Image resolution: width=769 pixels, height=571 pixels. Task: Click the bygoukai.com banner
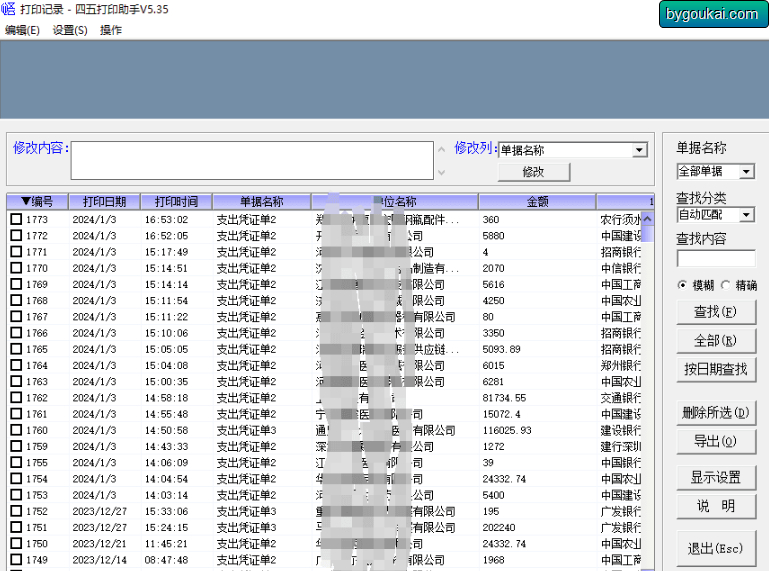713,14
